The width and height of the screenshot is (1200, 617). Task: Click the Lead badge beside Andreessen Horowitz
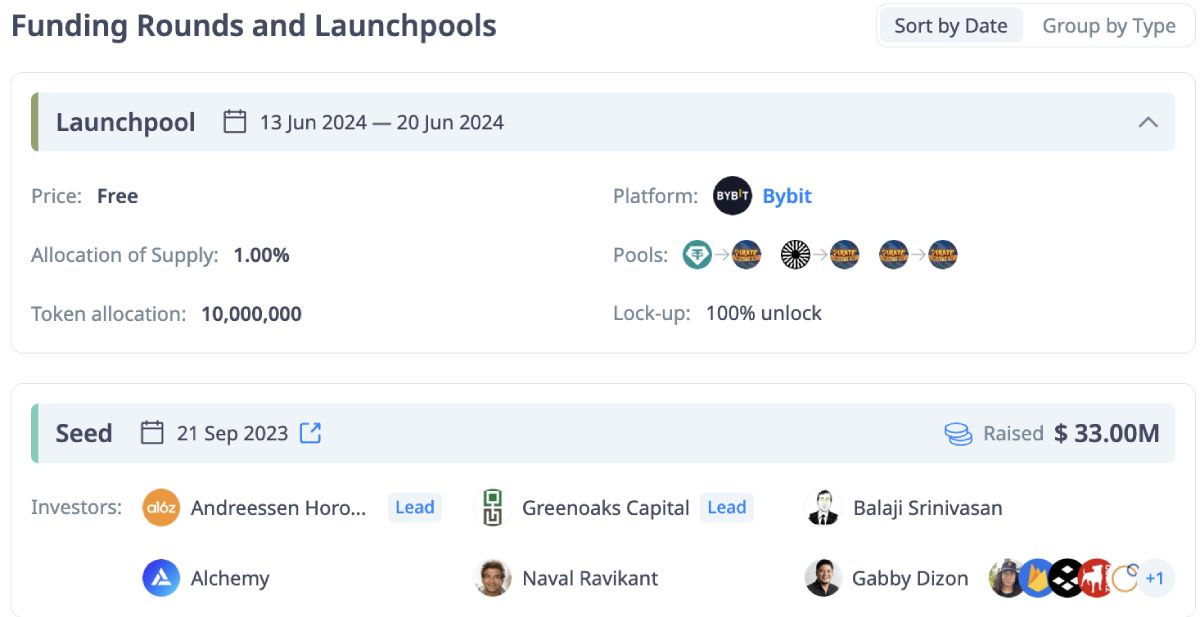pos(415,507)
